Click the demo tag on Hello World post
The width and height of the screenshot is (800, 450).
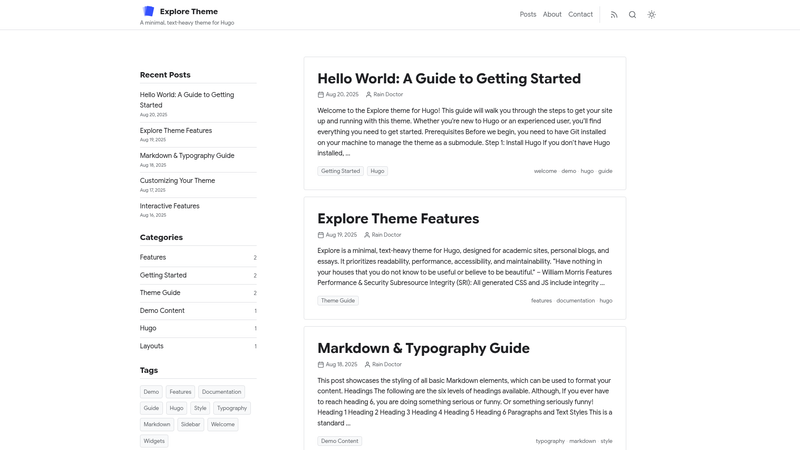point(568,171)
